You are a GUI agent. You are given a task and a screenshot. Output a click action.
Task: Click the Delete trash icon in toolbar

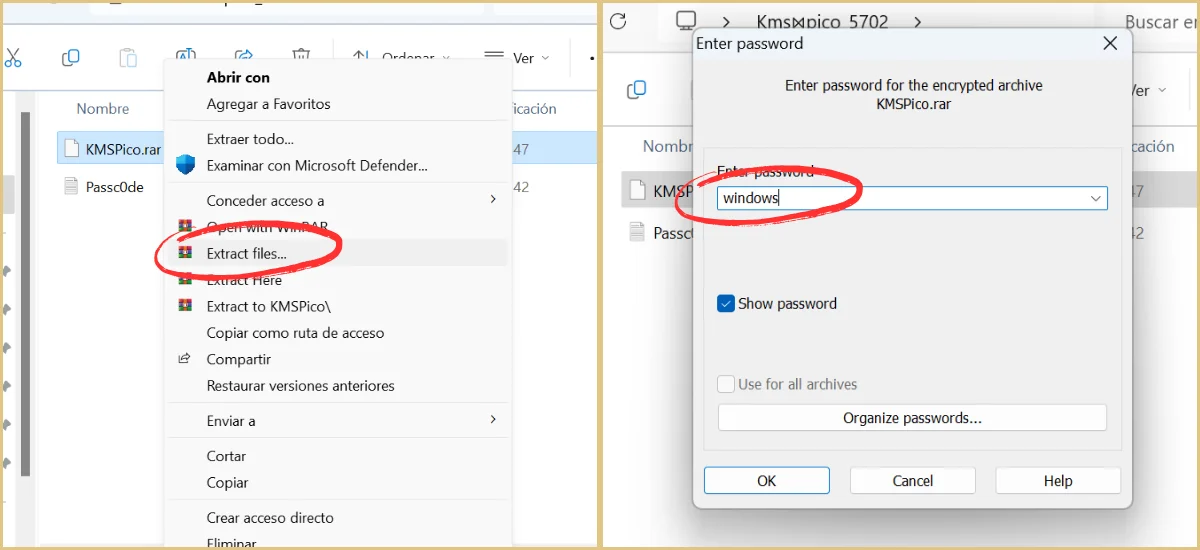[x=301, y=57]
